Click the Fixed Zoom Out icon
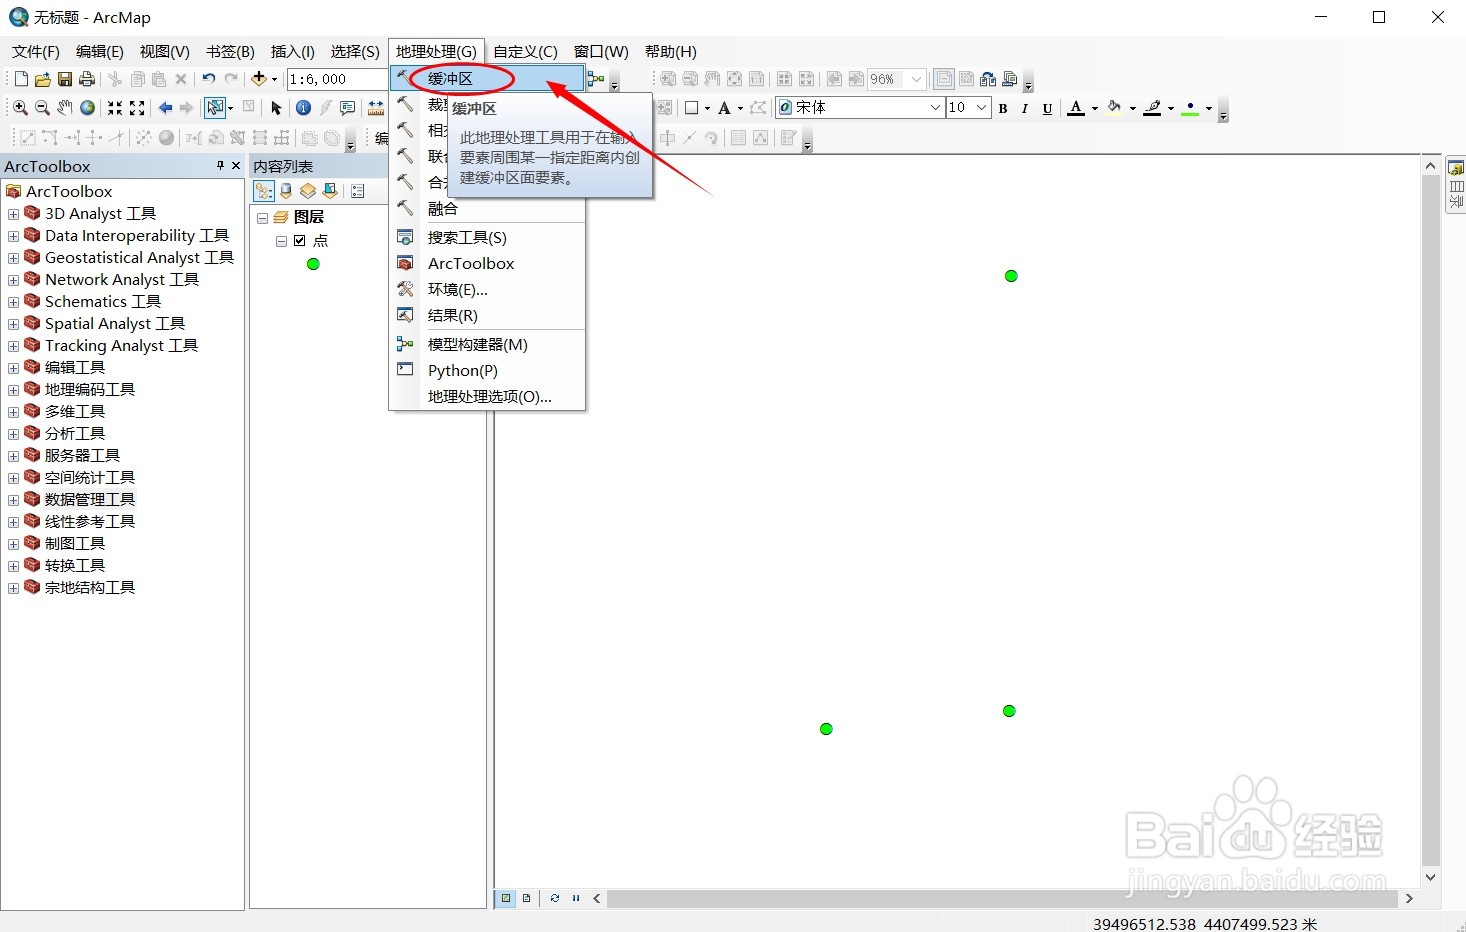Viewport: 1466px width, 932px height. pyautogui.click(x=137, y=108)
